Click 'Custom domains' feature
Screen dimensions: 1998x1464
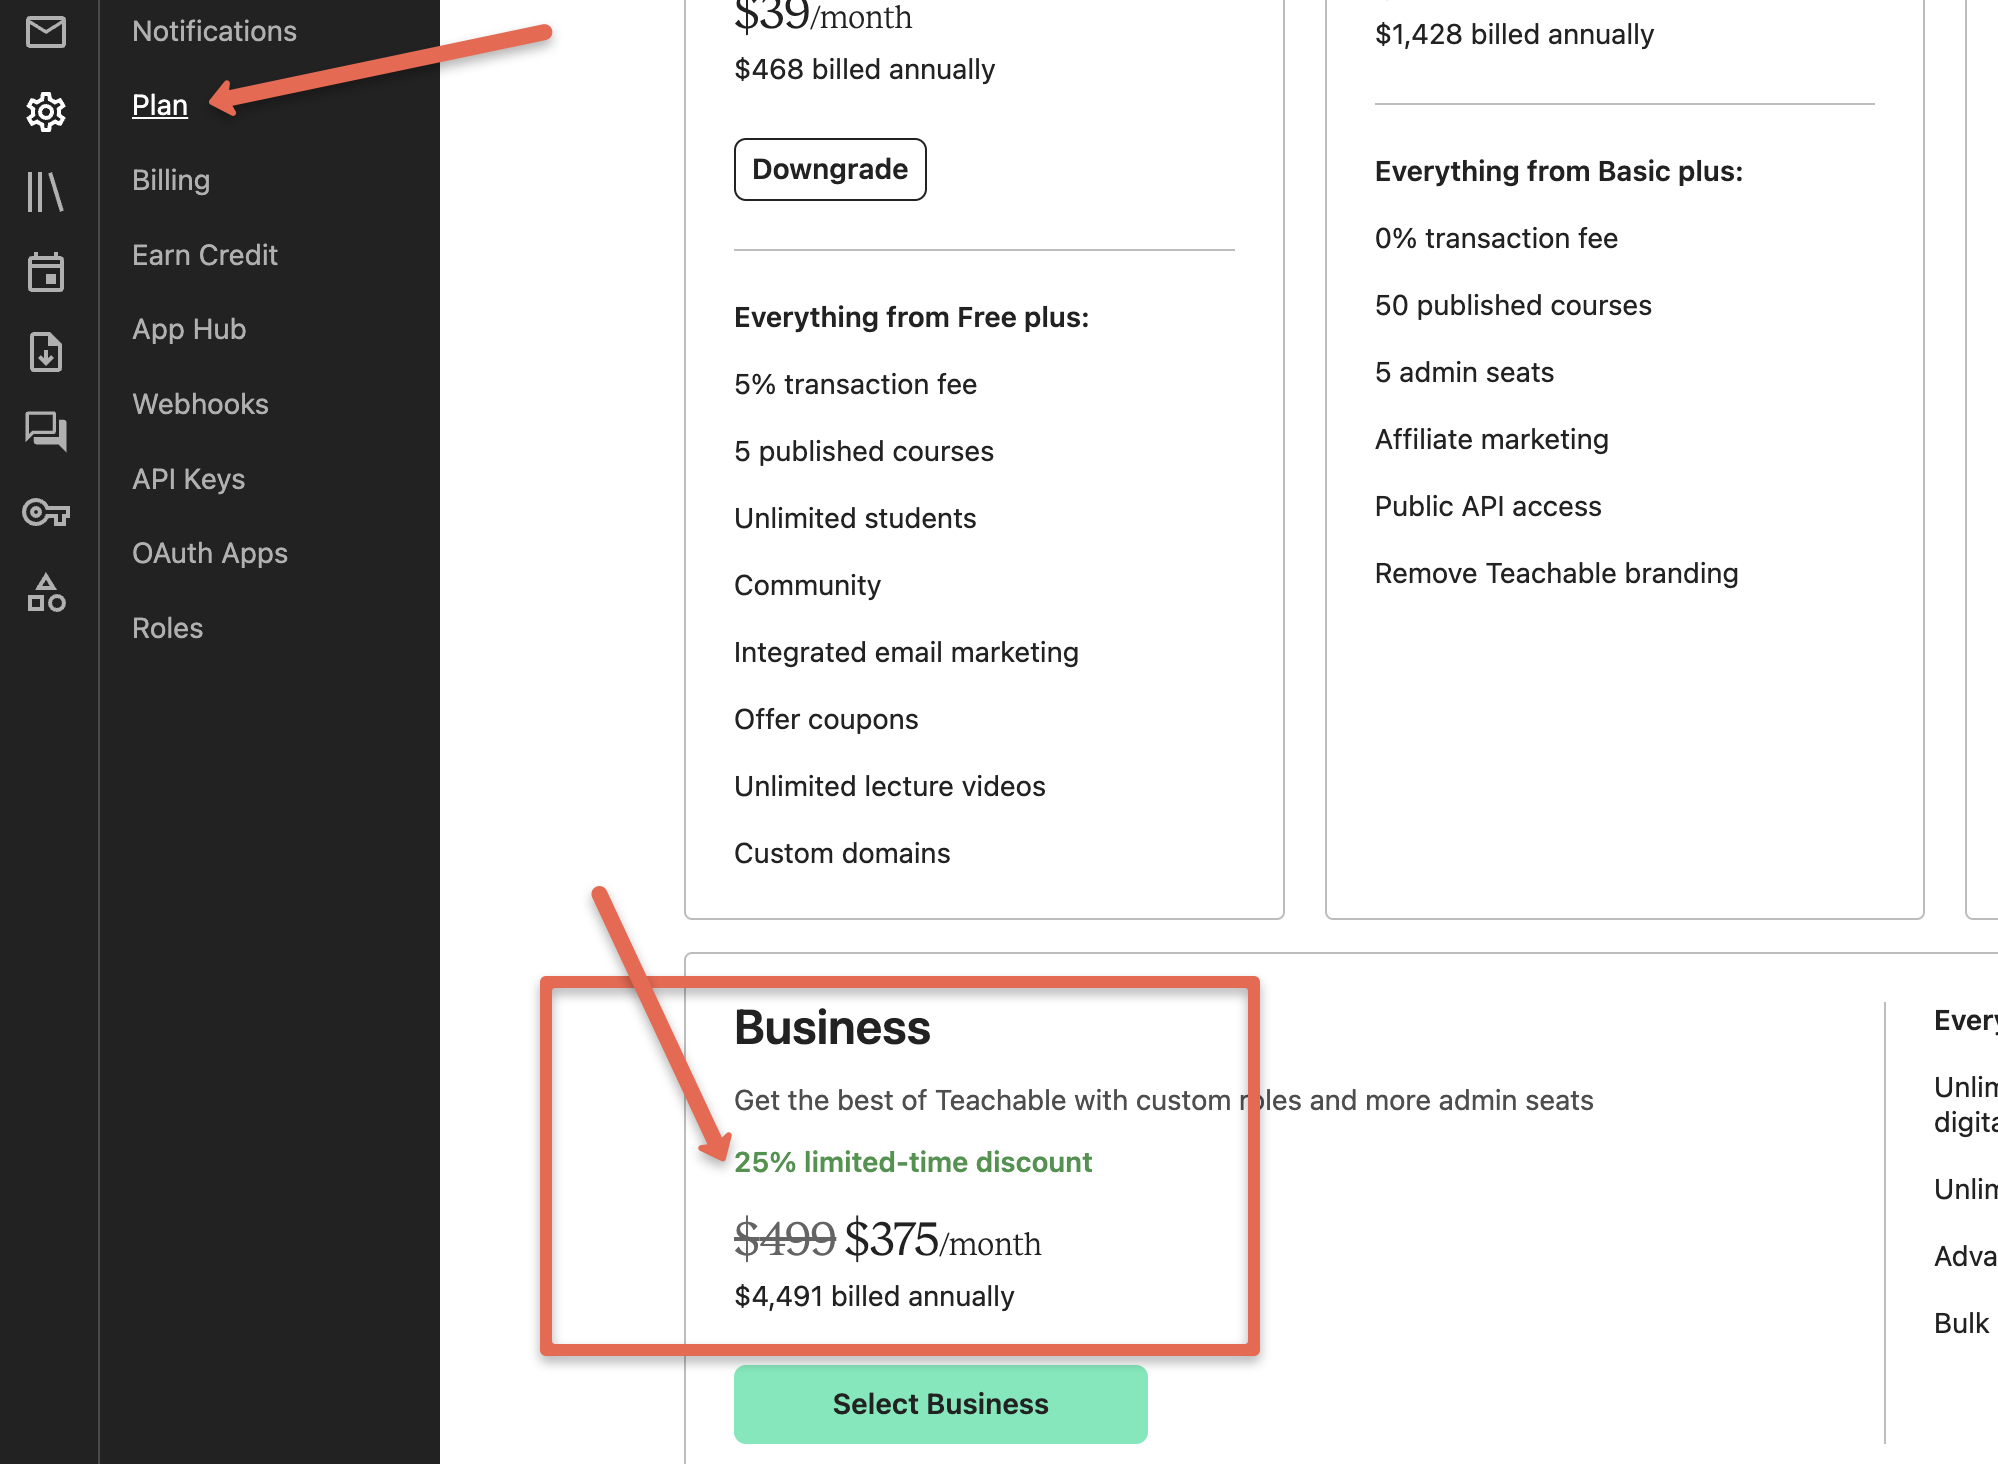point(842,853)
